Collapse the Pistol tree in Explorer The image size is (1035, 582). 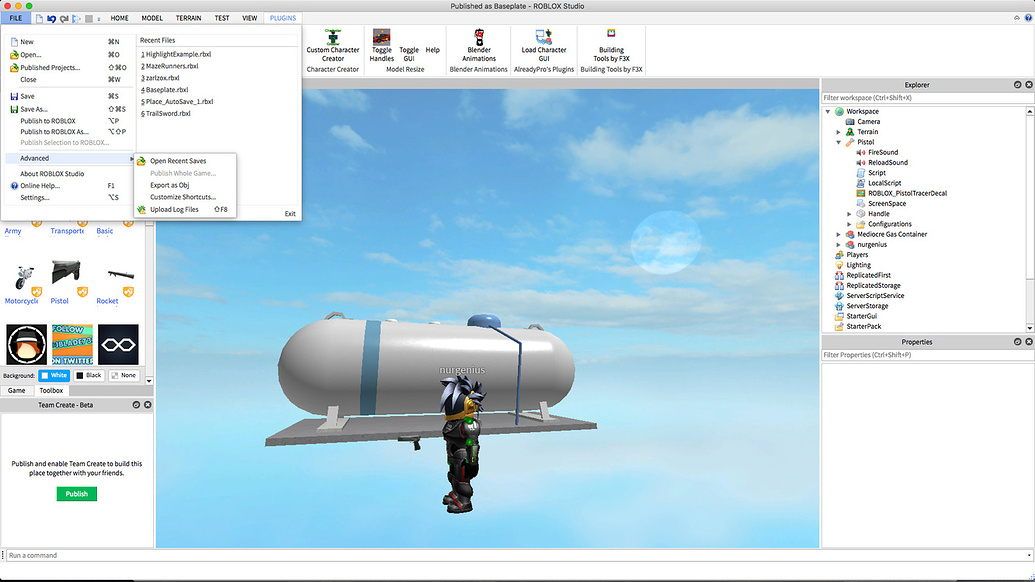(x=838, y=141)
